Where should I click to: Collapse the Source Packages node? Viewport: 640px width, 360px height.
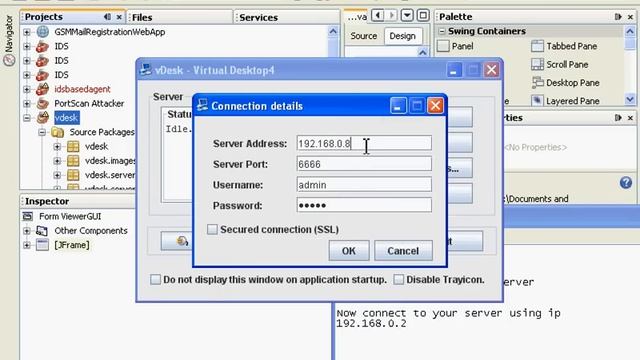(x=42, y=132)
